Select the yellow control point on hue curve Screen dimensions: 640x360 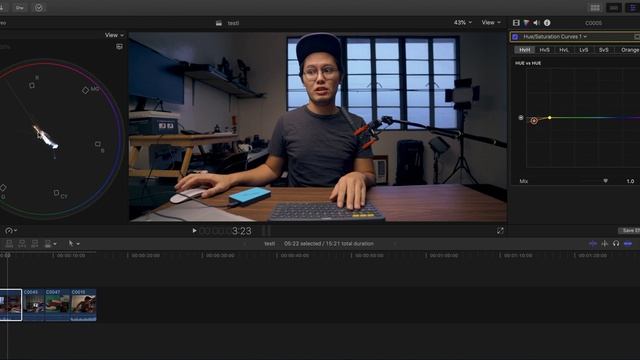pyautogui.click(x=550, y=118)
